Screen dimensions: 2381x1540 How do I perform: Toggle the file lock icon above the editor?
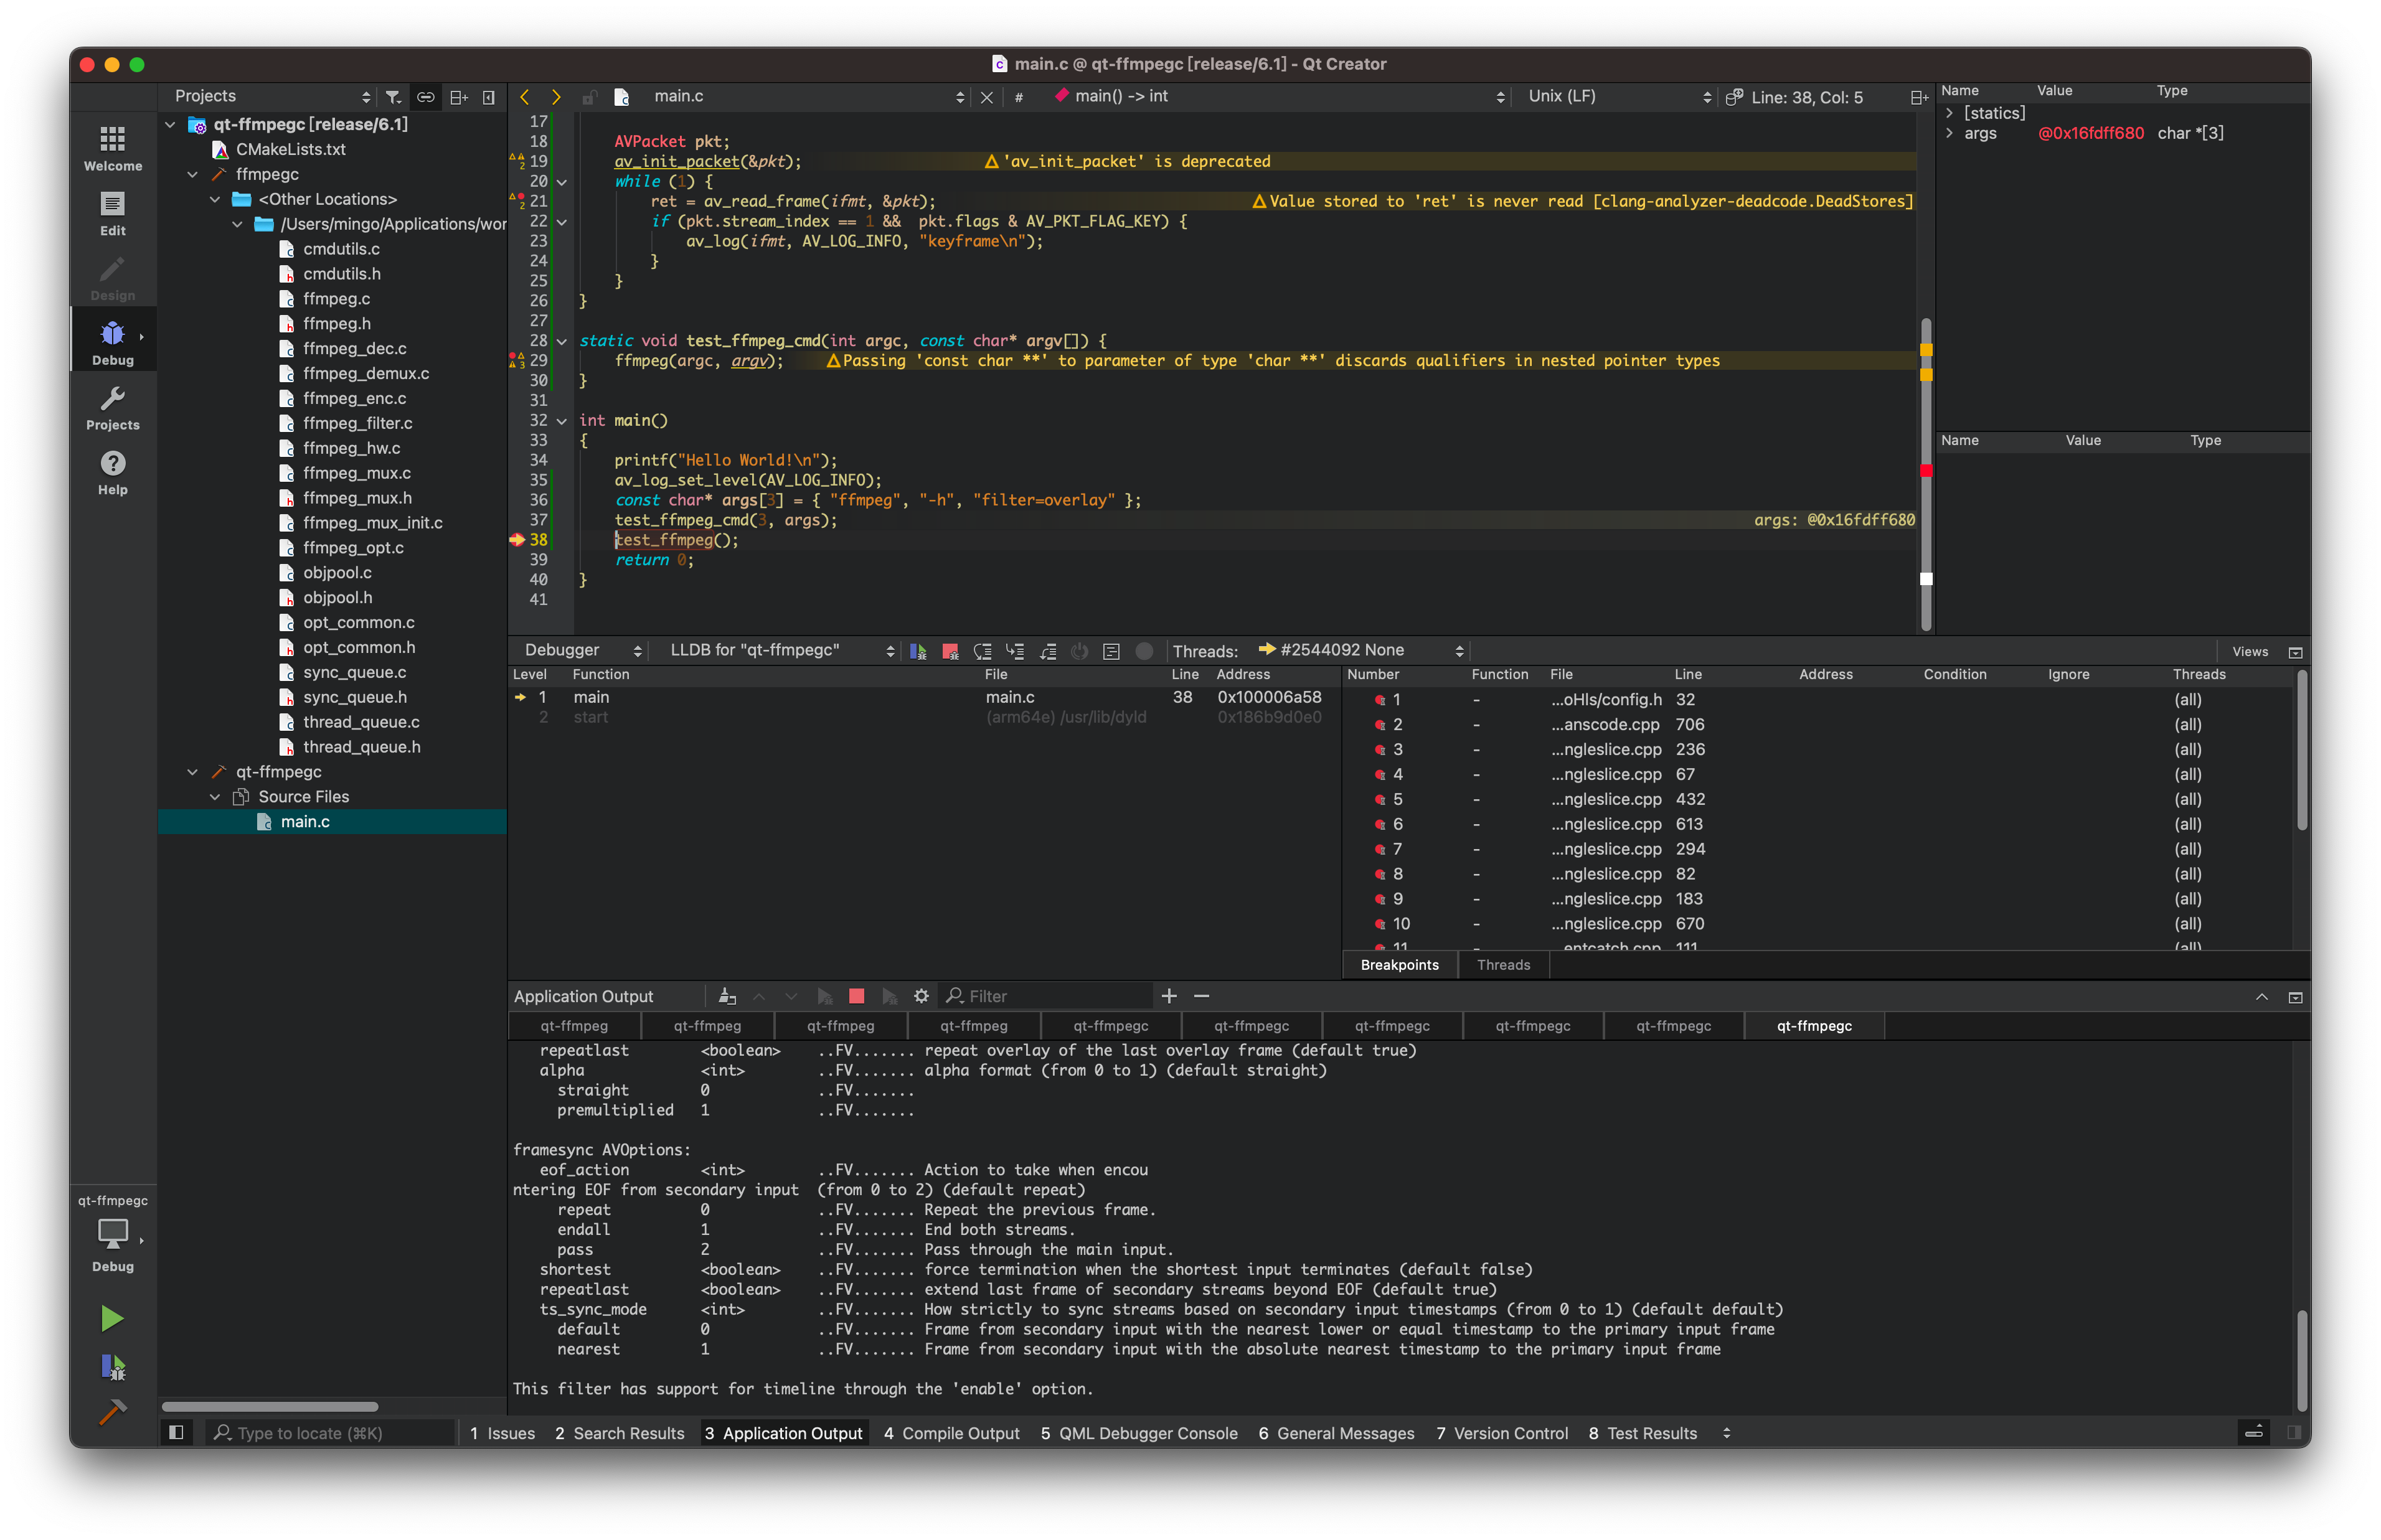[x=589, y=96]
